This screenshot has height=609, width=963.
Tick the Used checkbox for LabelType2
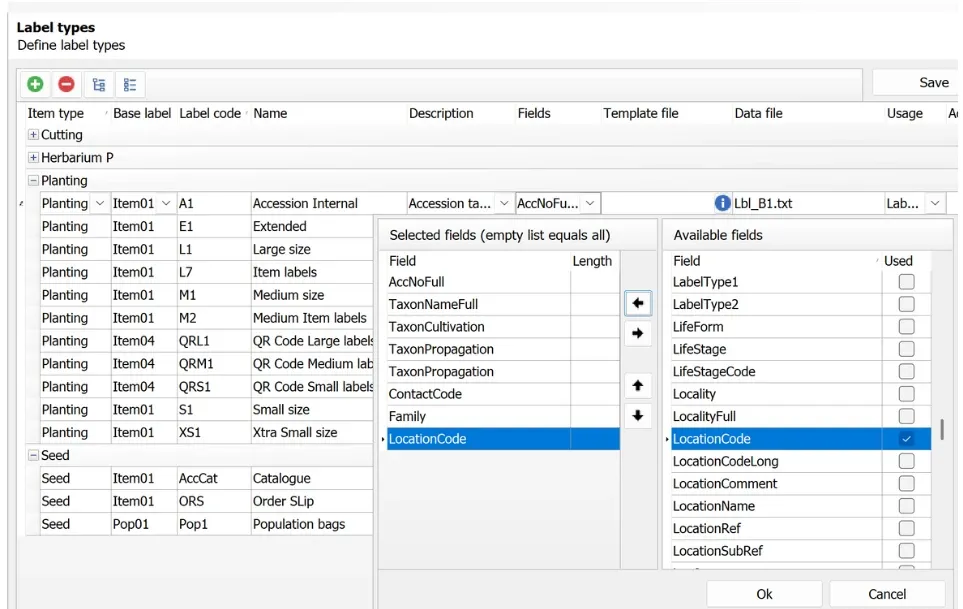coord(906,304)
